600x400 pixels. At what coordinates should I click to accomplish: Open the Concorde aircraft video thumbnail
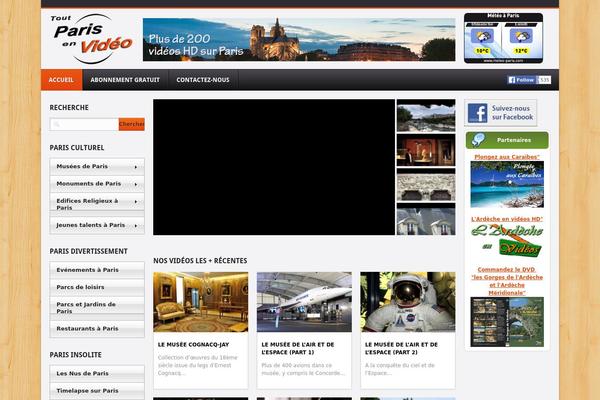pos(304,302)
